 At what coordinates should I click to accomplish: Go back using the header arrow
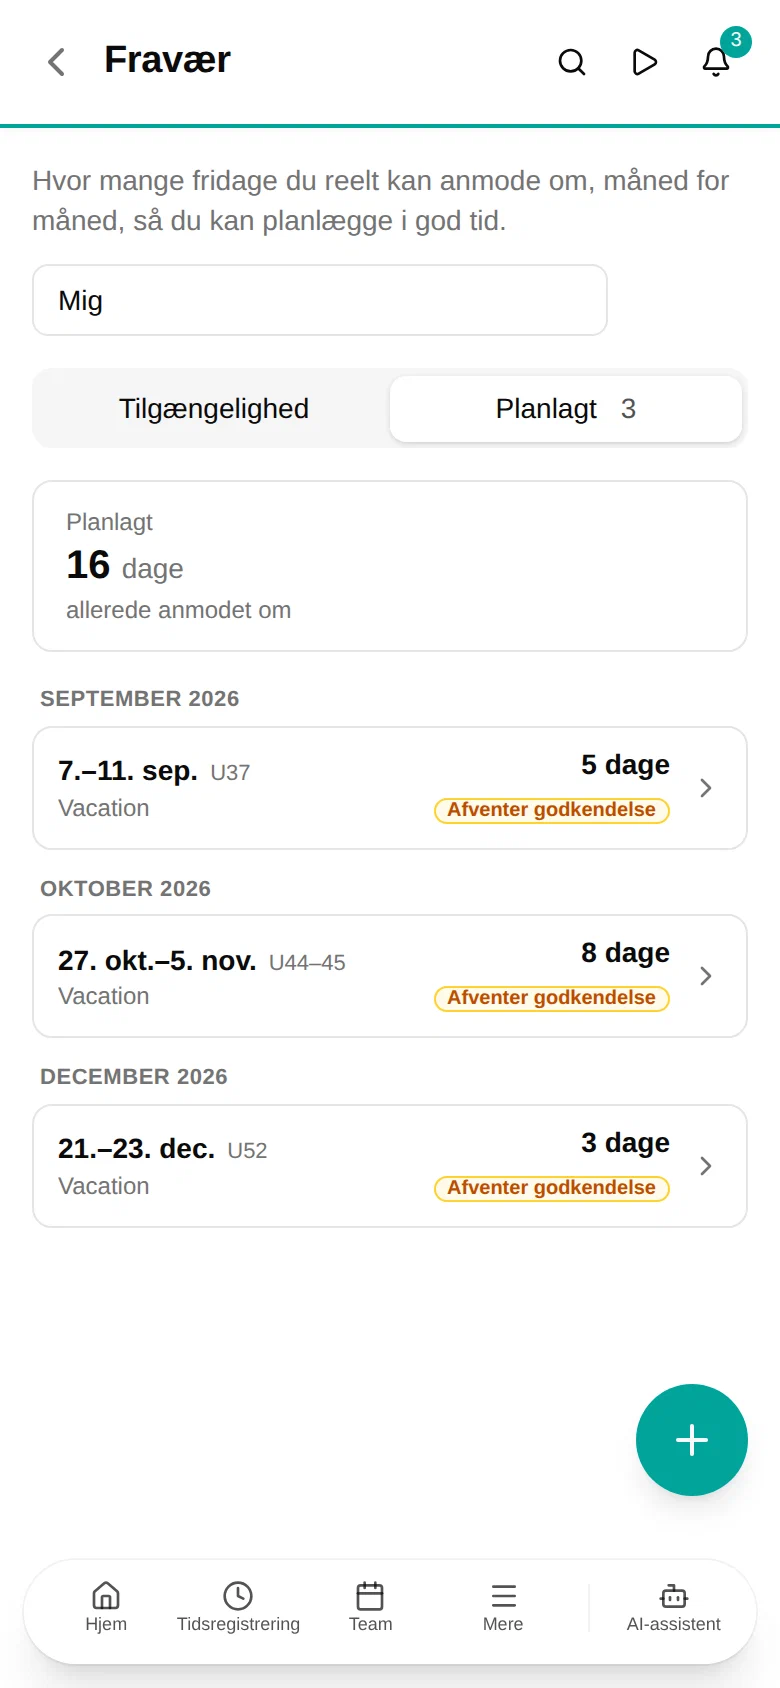coord(57,62)
